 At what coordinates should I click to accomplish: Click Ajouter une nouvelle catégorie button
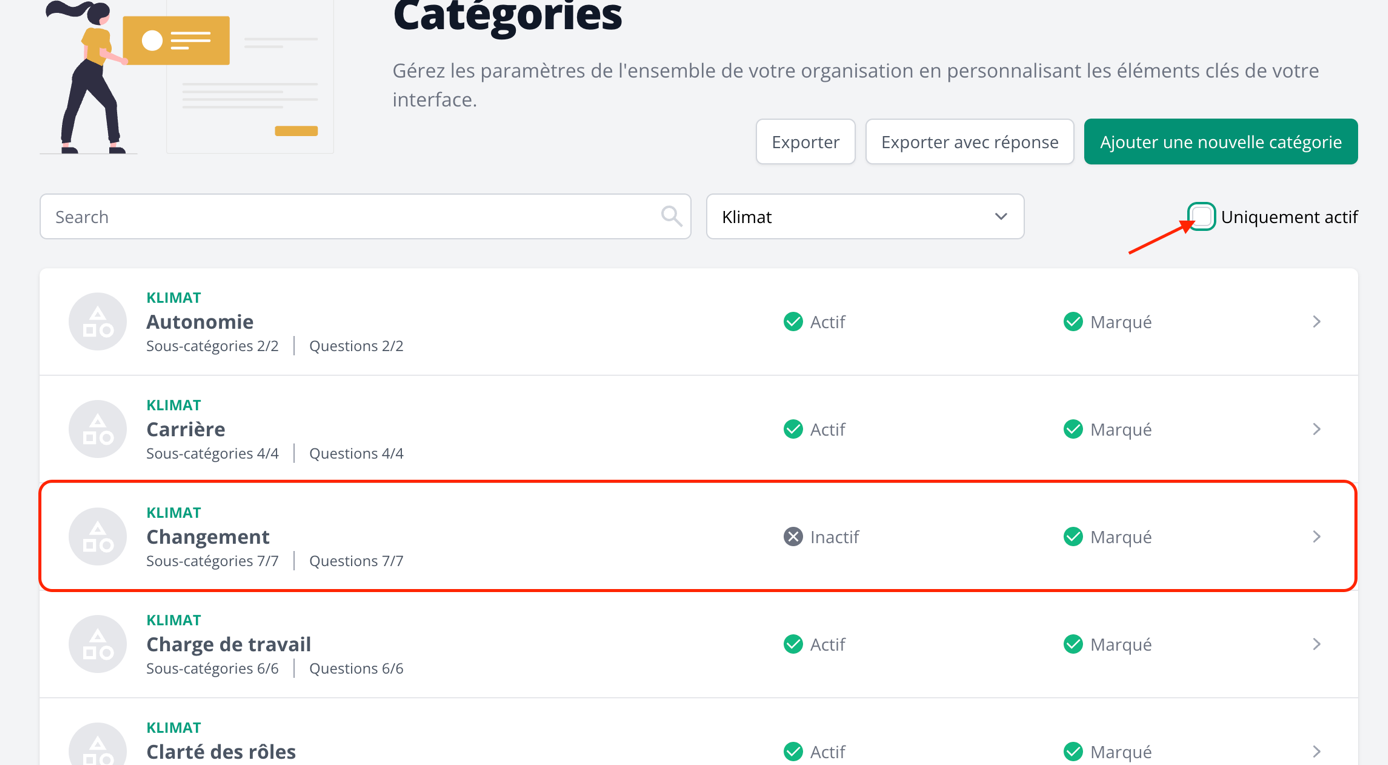(1221, 142)
